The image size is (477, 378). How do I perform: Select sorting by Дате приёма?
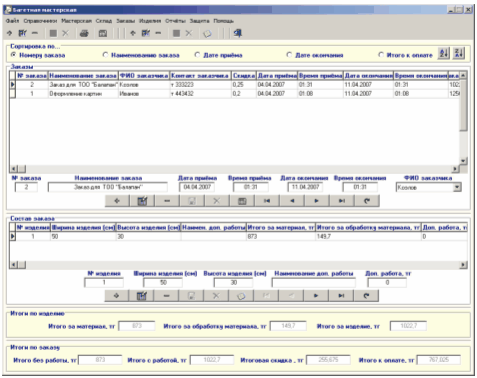click(197, 55)
